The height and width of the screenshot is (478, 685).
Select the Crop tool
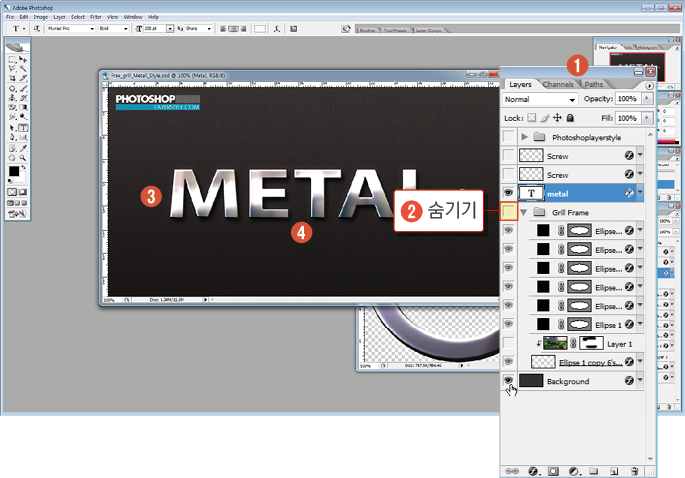pos(12,78)
